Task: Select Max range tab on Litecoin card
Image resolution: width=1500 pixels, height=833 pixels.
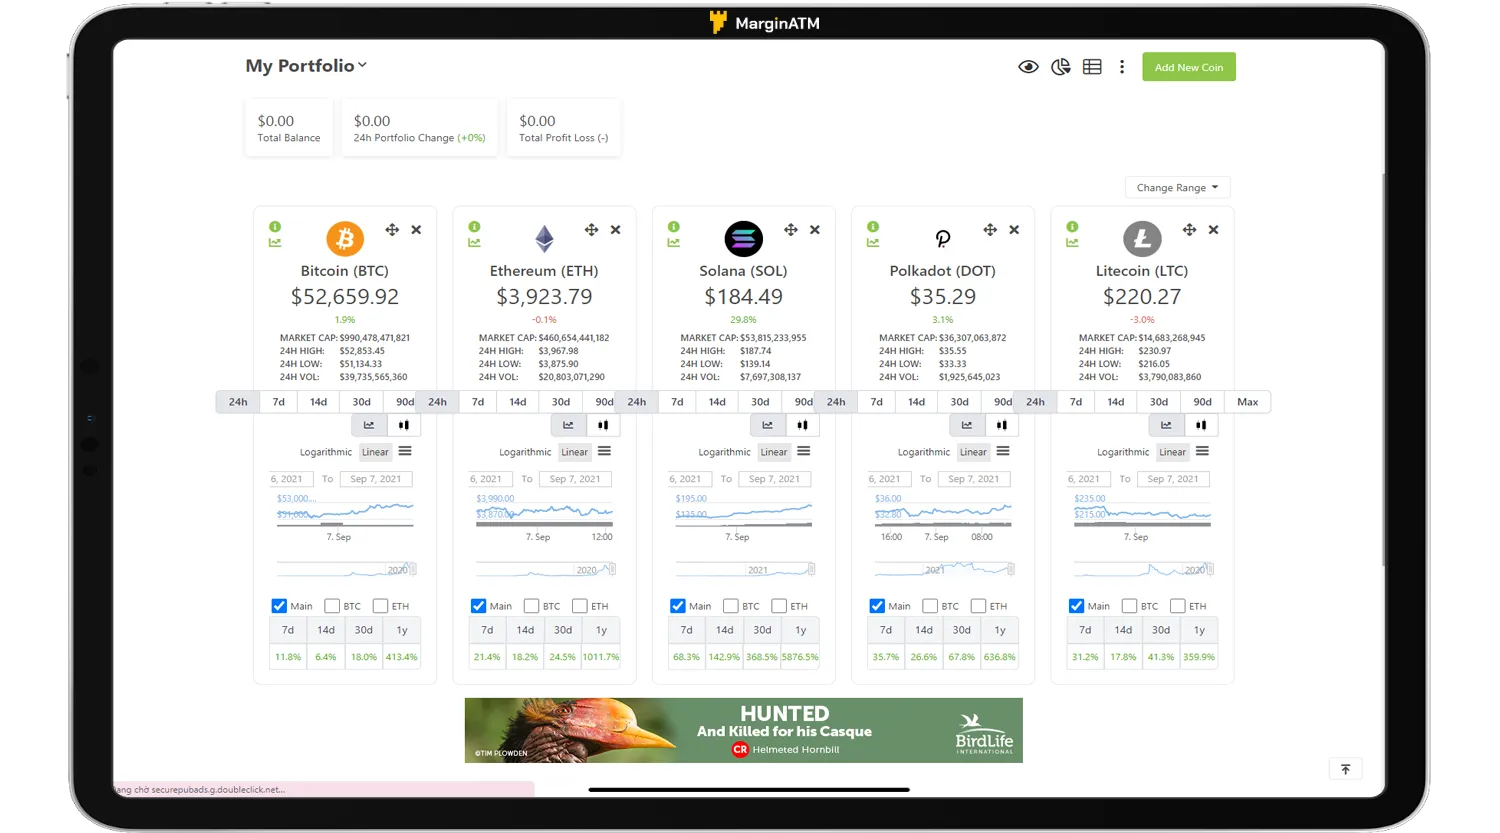Action: 1248,402
